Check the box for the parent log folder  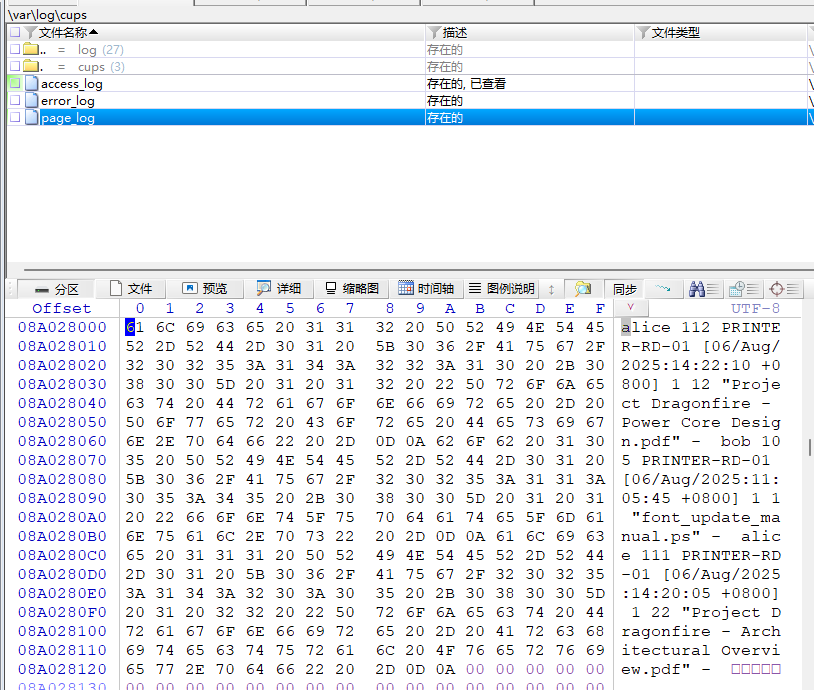[x=15, y=49]
